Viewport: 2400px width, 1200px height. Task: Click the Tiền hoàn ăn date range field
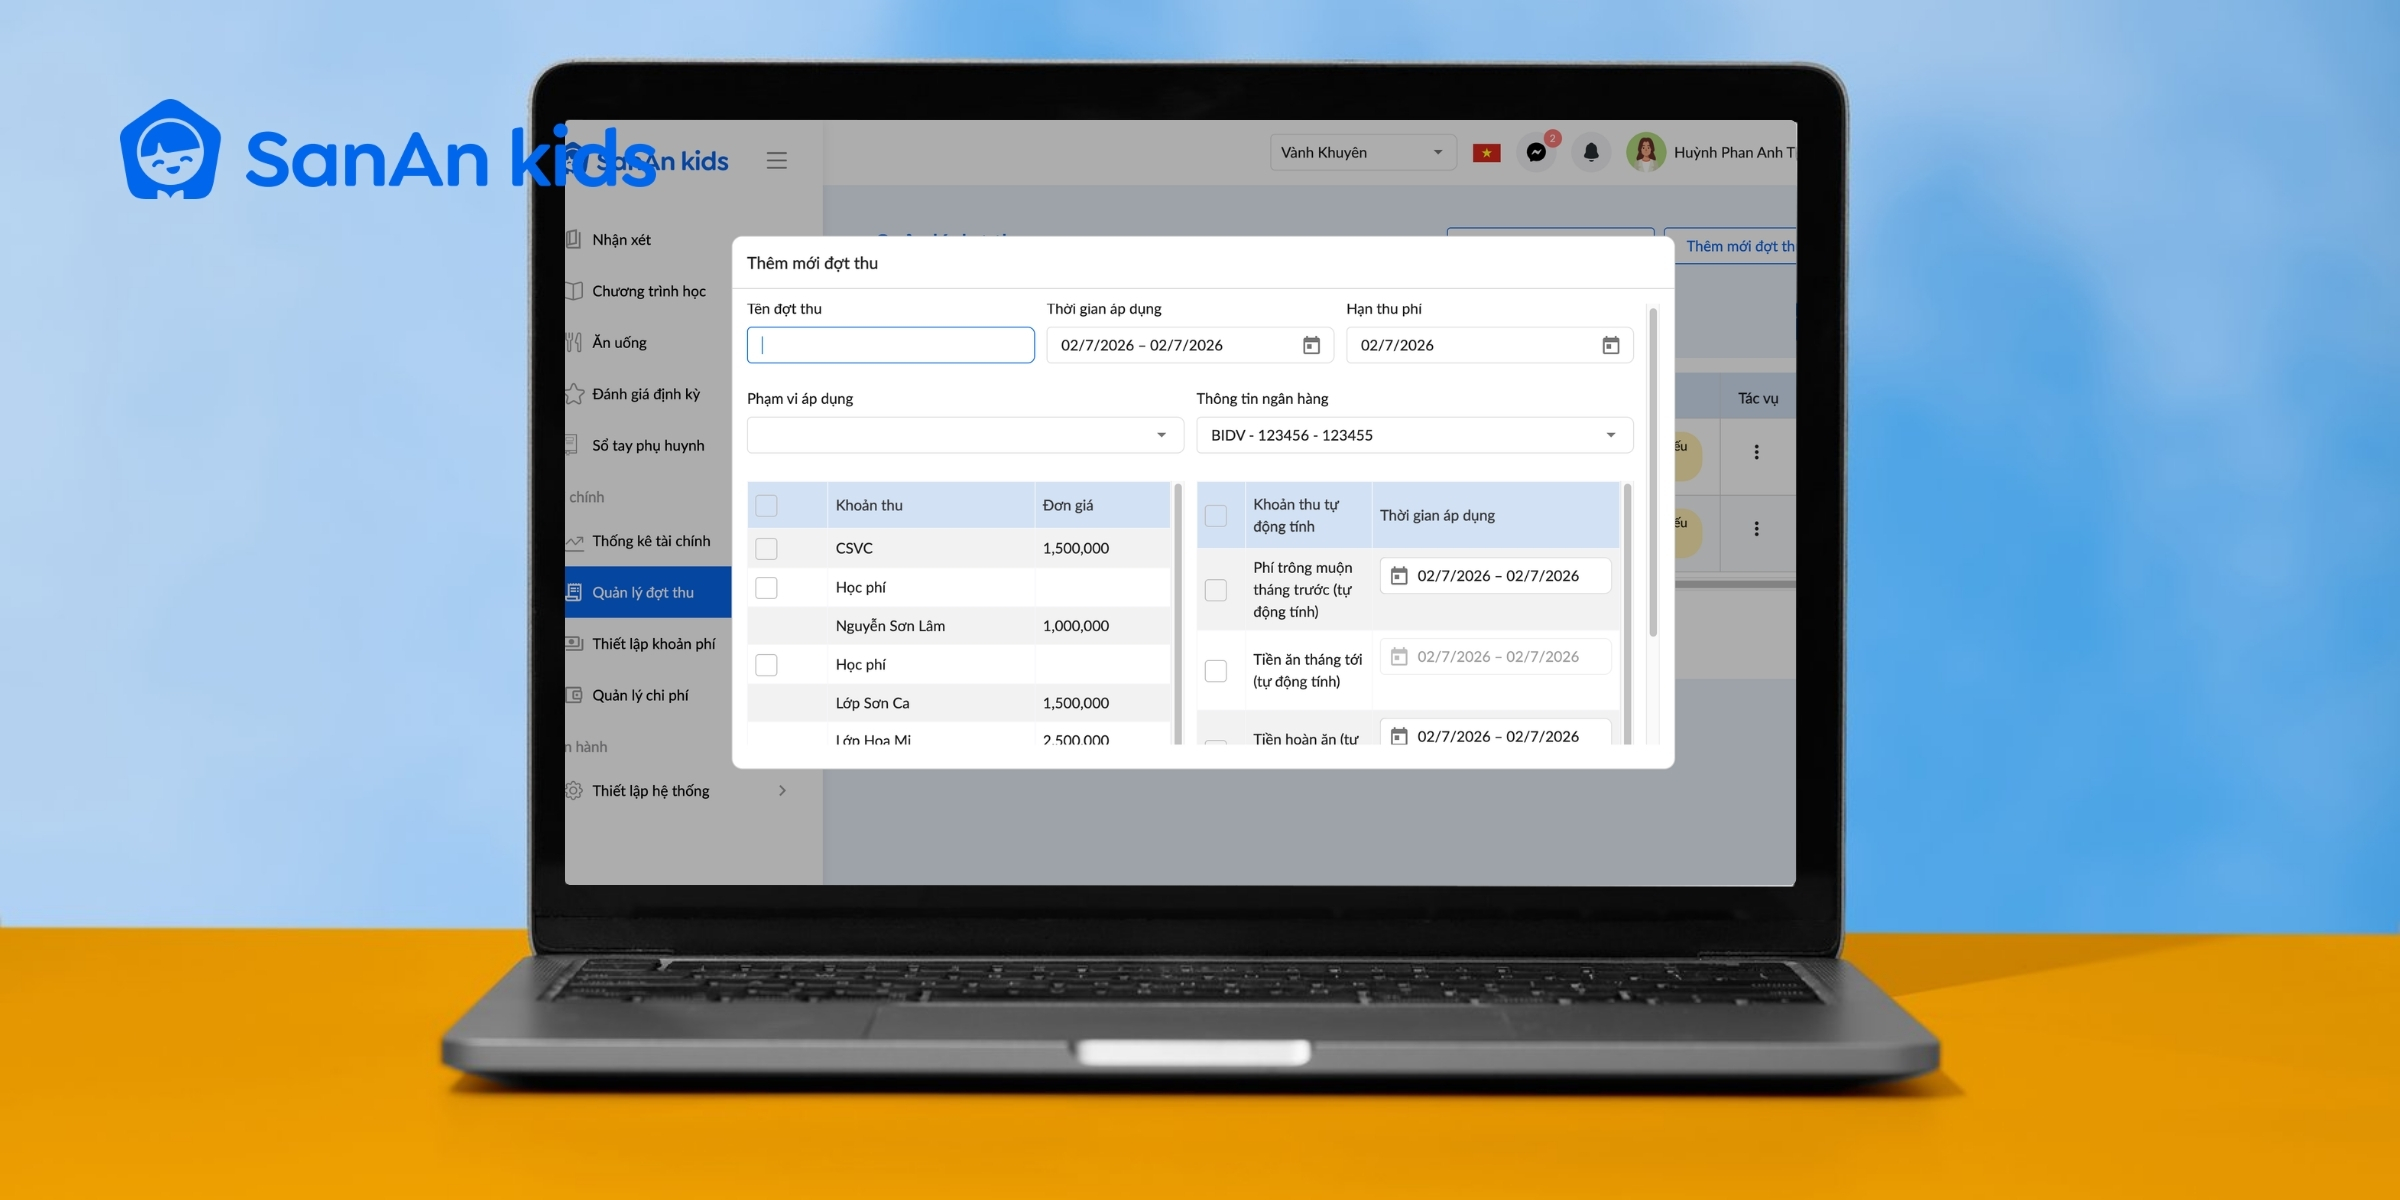1496,732
